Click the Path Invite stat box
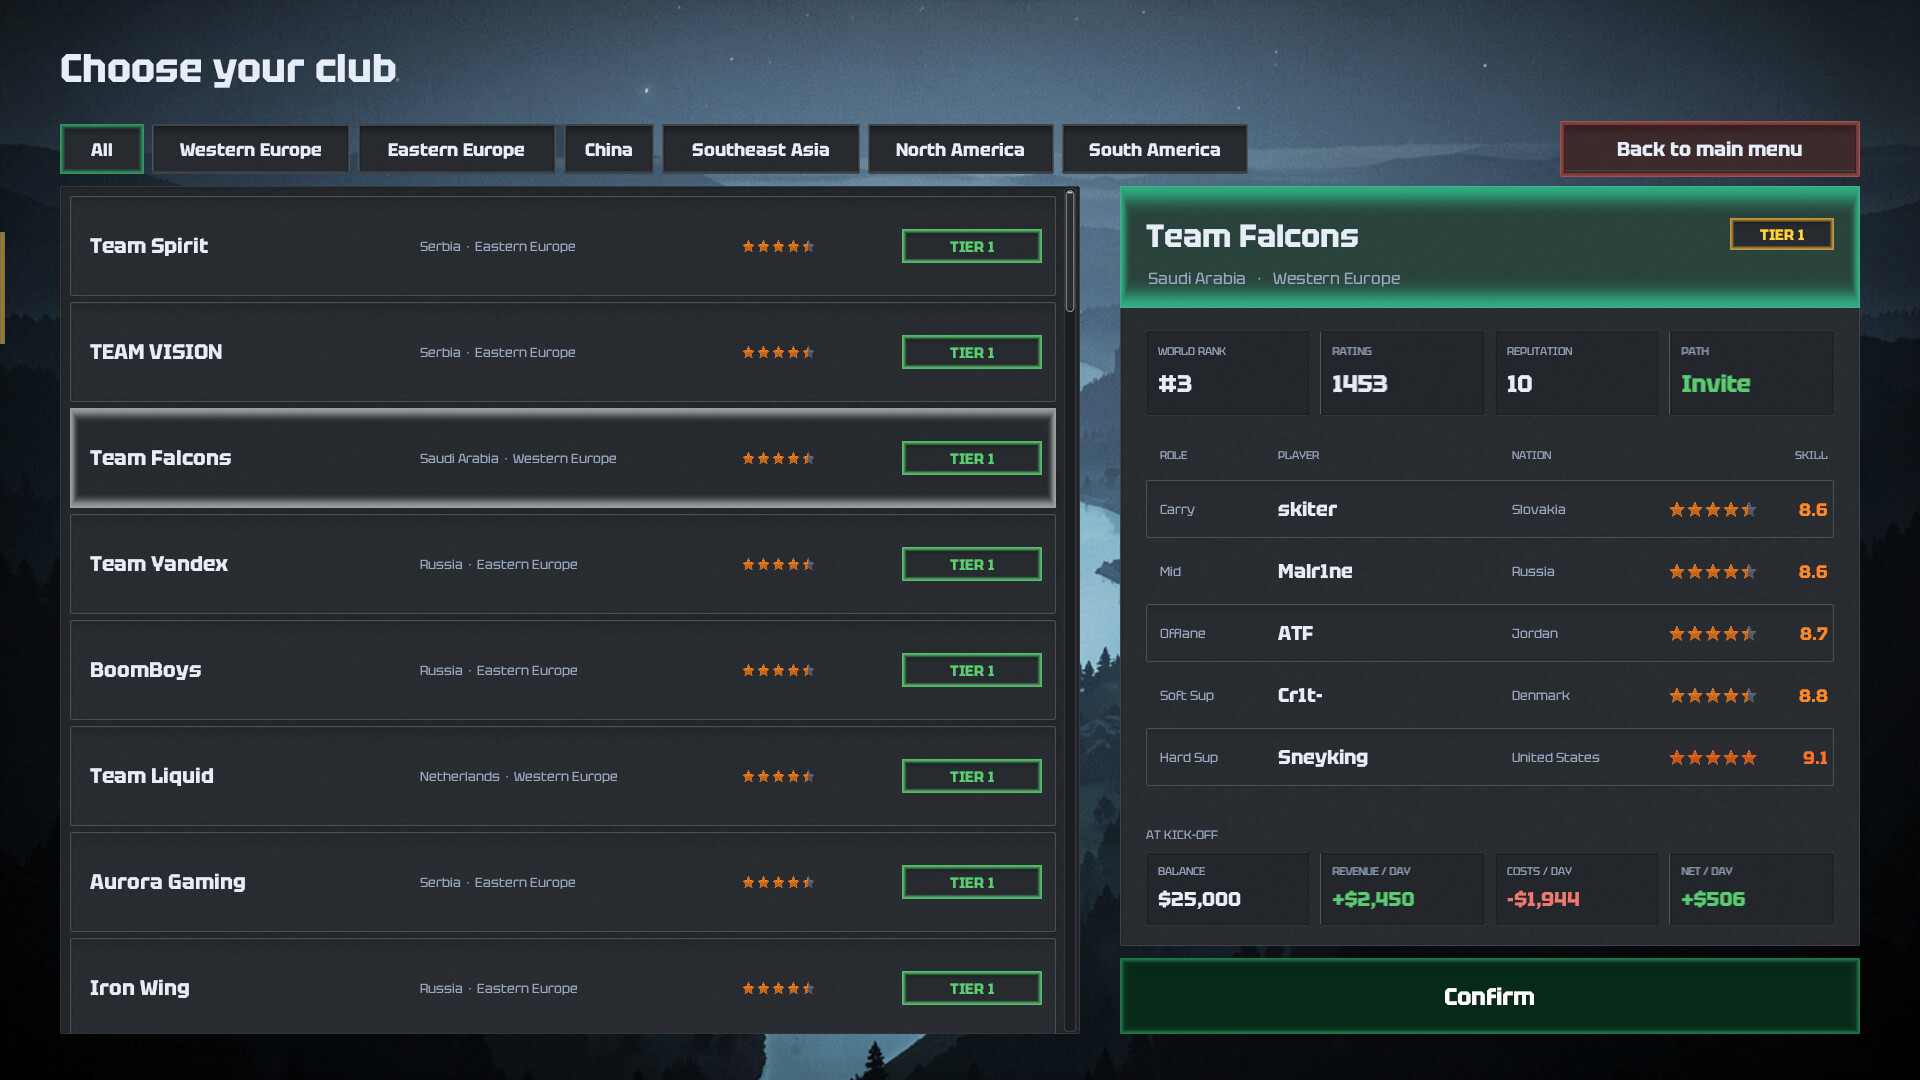Image resolution: width=1920 pixels, height=1080 pixels. point(1751,373)
